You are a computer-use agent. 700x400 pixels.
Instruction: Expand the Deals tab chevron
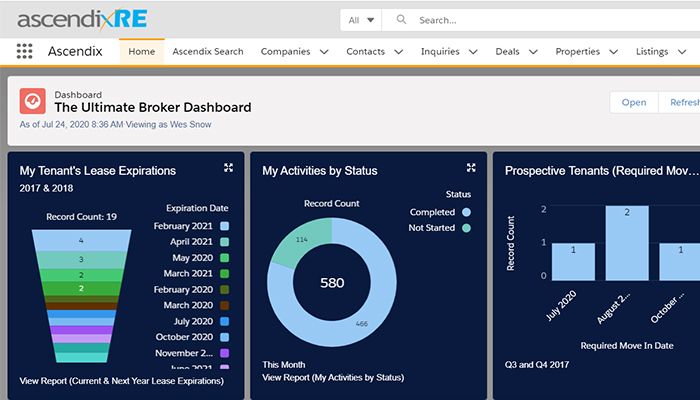(x=533, y=52)
